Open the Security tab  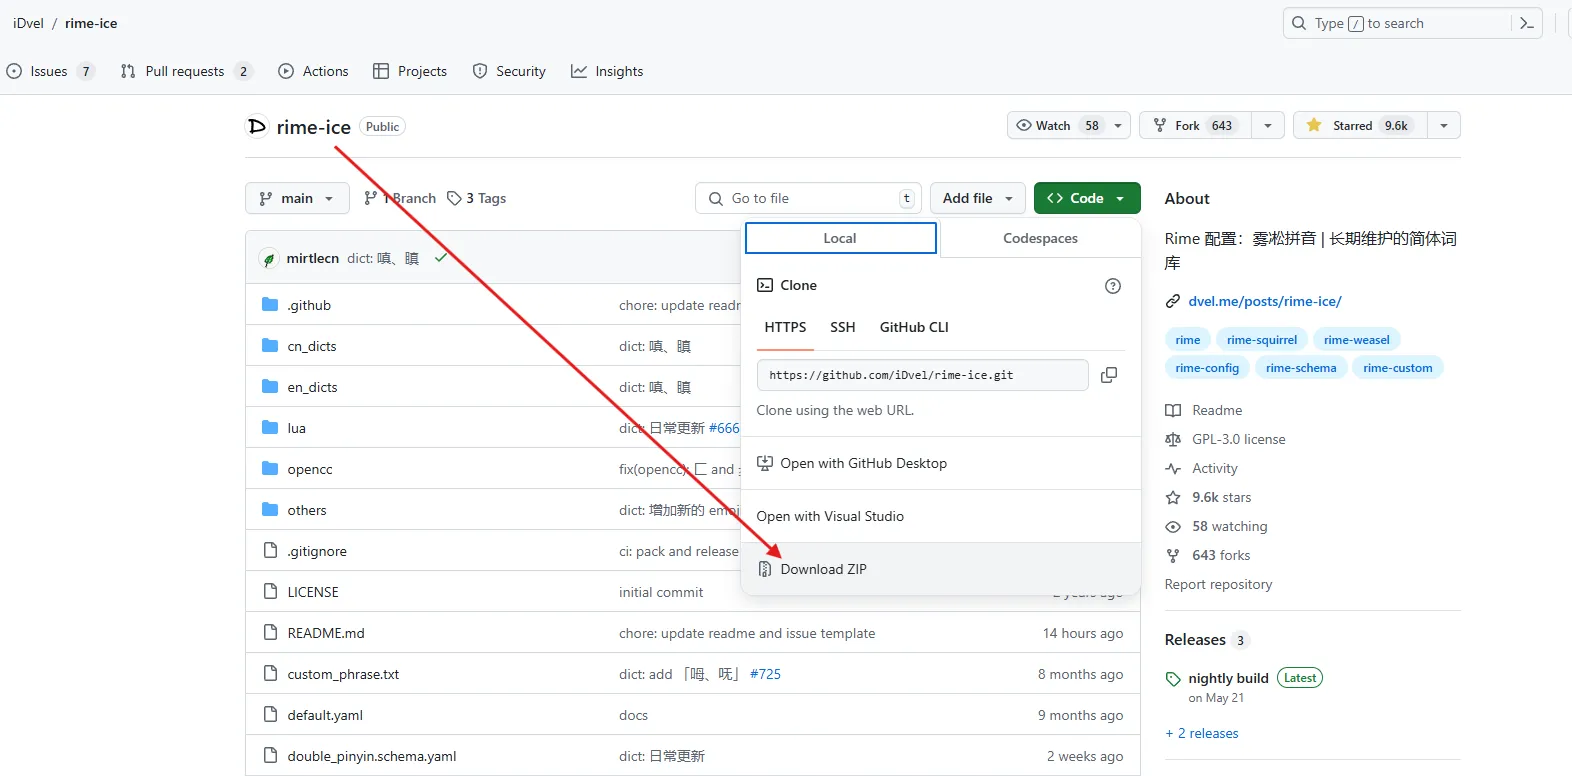pyautogui.click(x=509, y=71)
